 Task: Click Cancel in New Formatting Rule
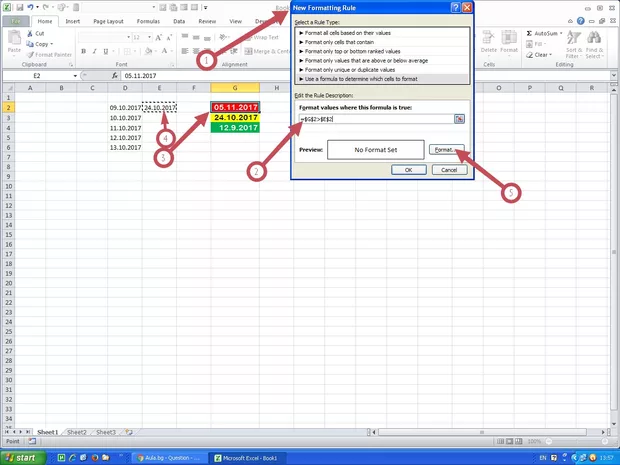point(449,170)
